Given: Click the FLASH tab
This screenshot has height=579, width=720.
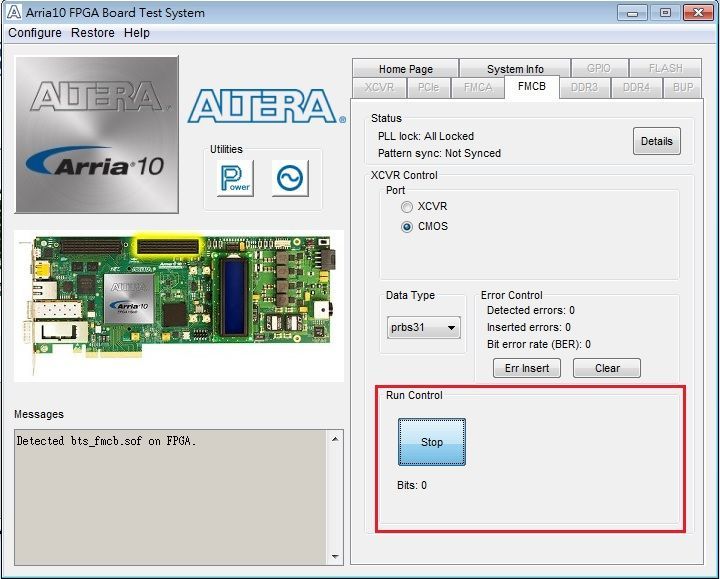Looking at the screenshot, I should (x=665, y=68).
